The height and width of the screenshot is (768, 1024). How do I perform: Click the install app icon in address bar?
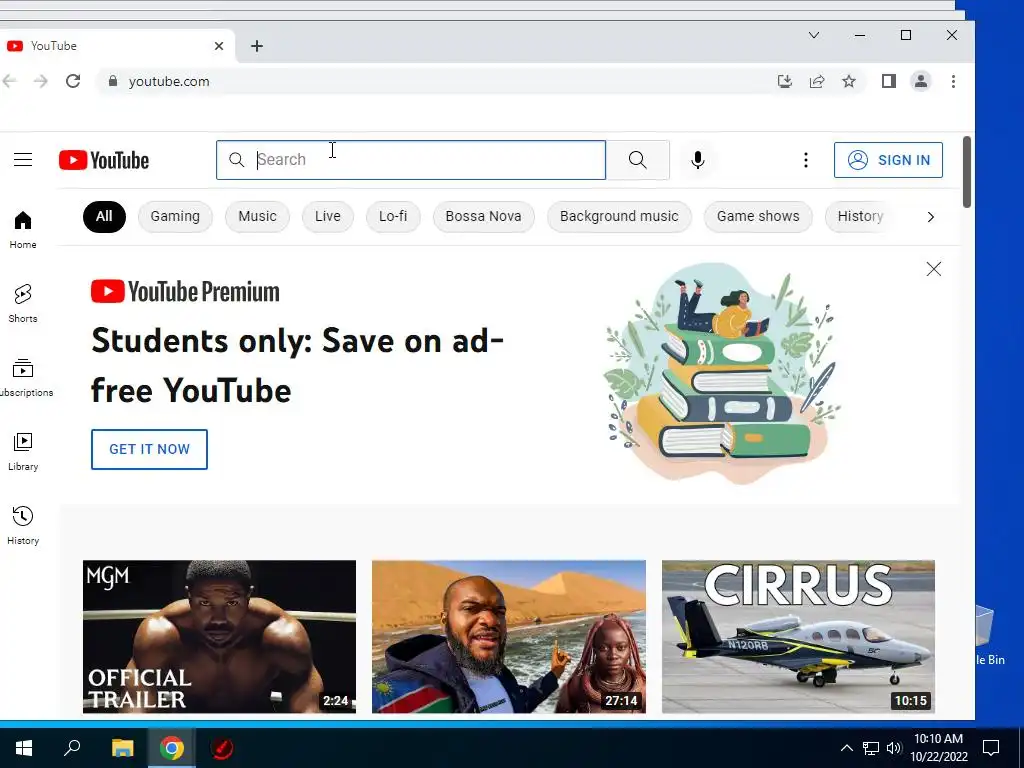785,81
